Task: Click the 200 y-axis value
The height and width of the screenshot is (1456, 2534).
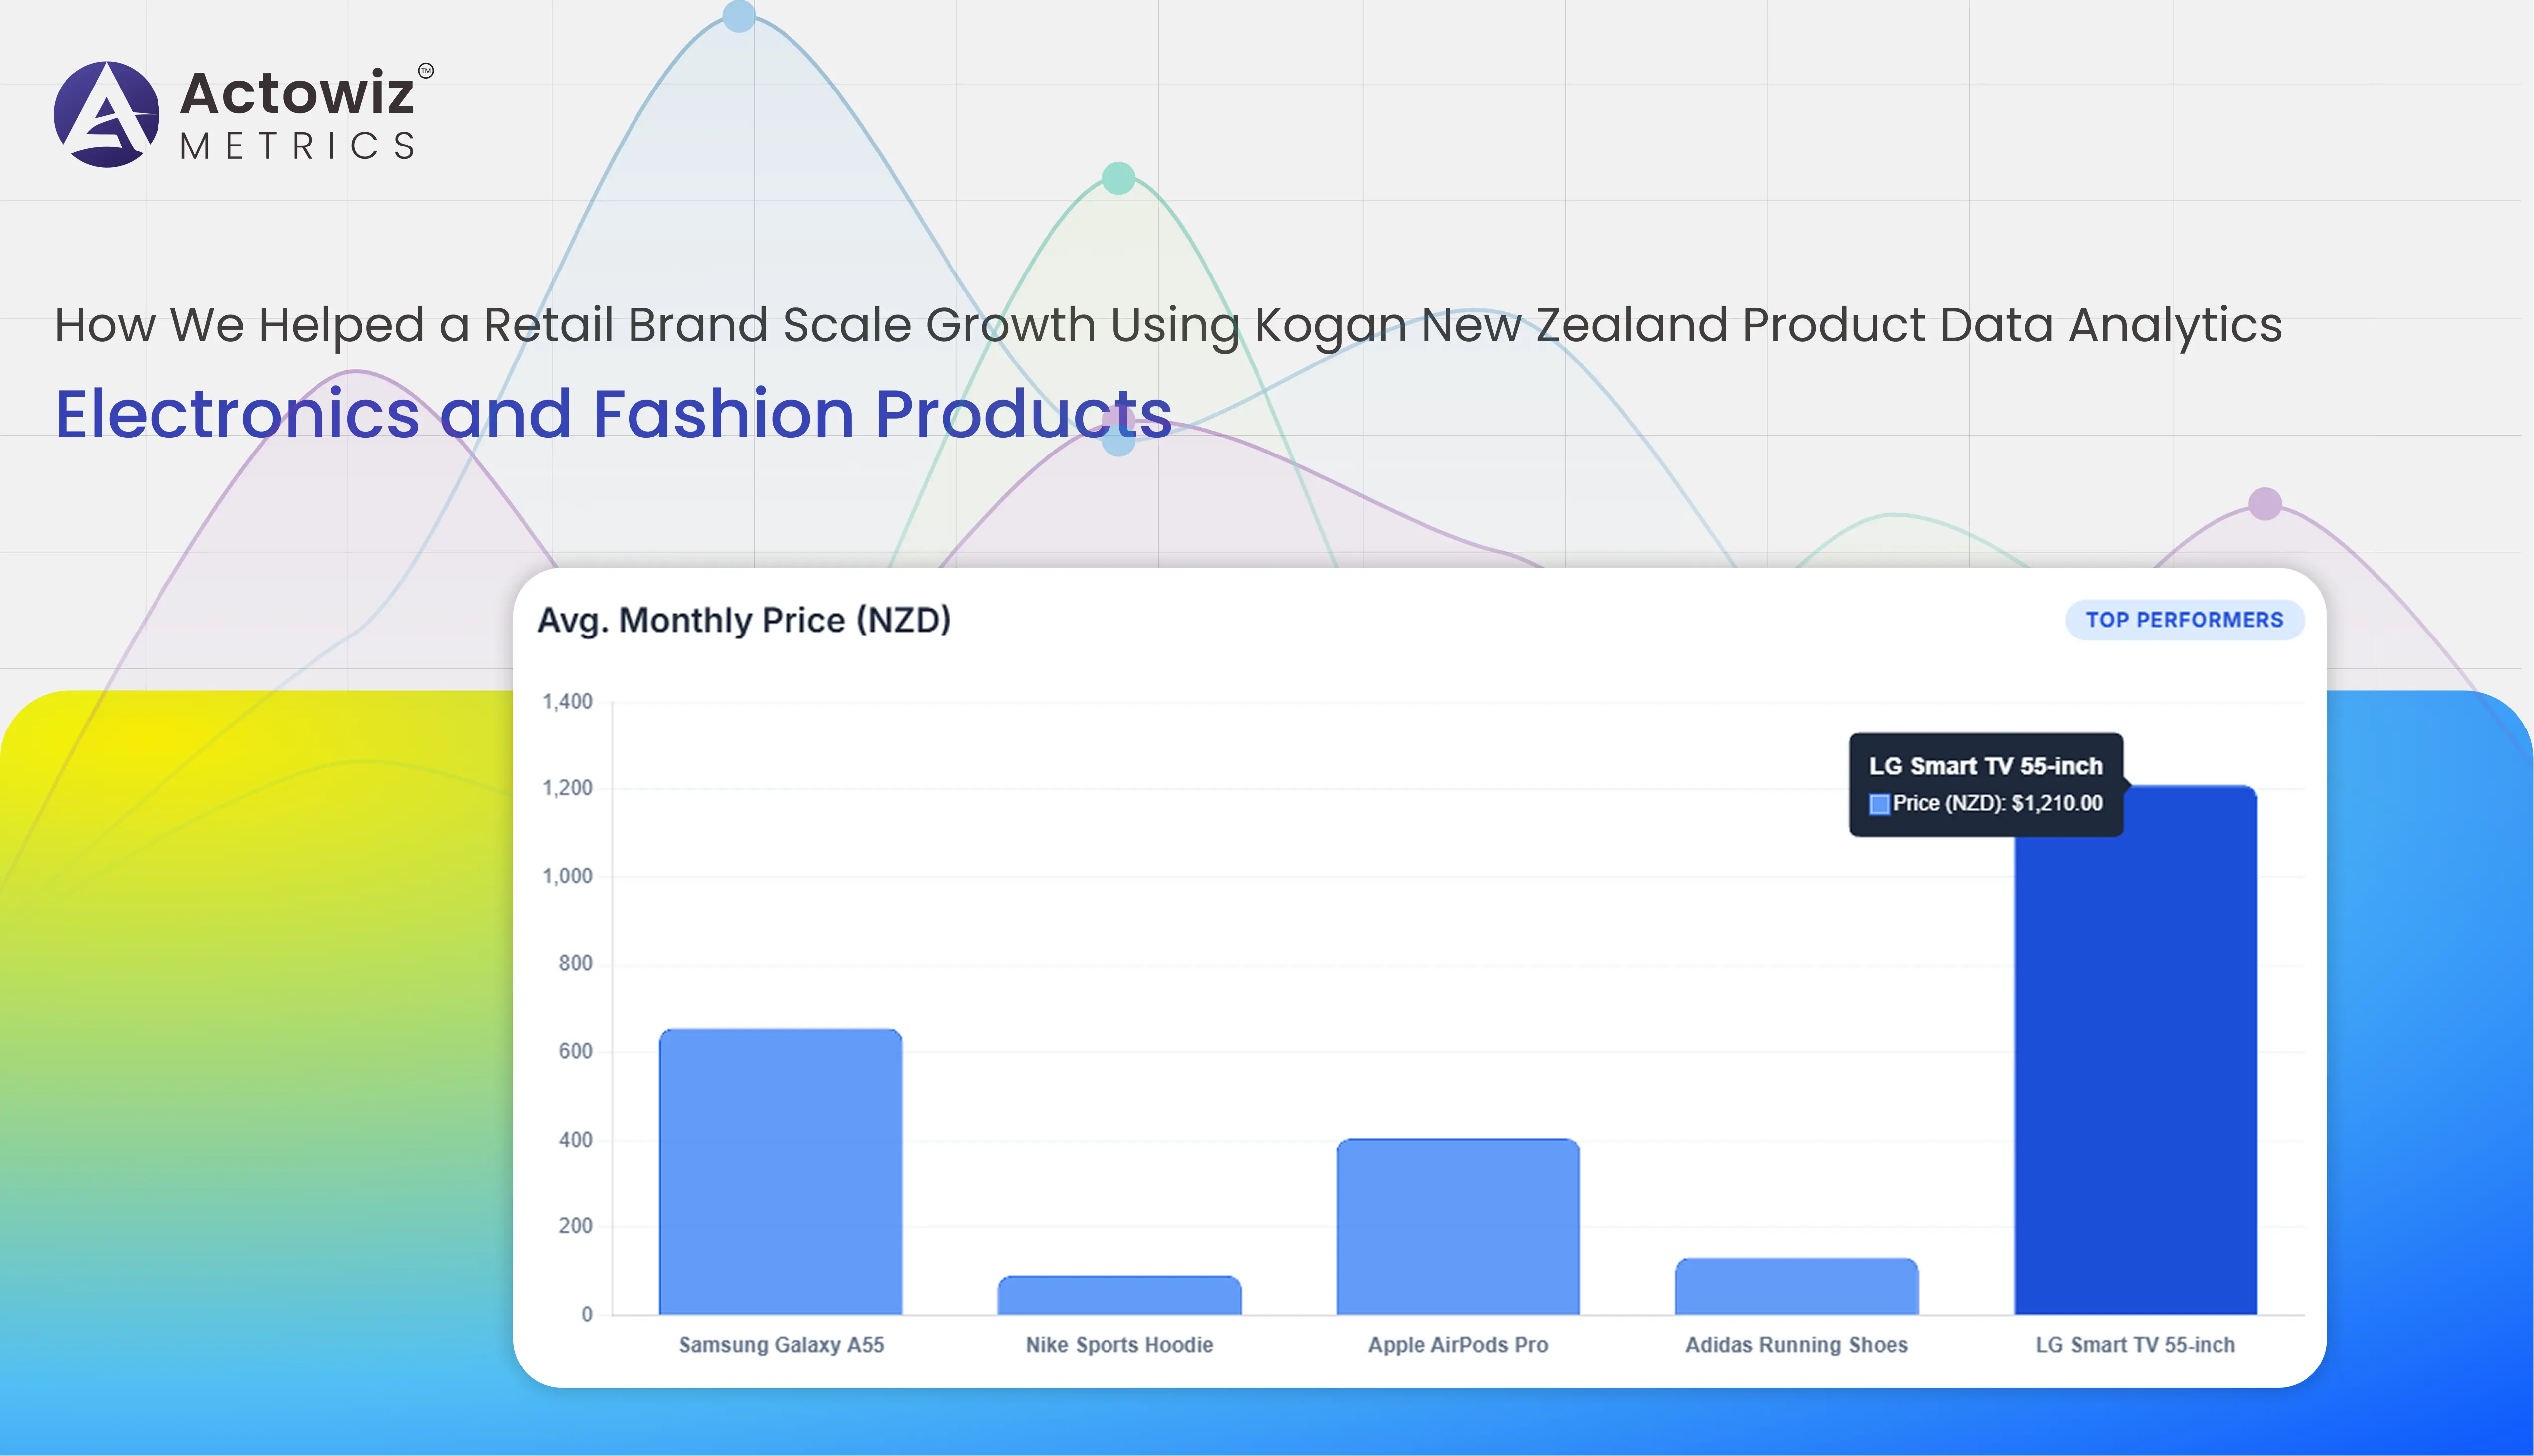Action: pos(575,1226)
